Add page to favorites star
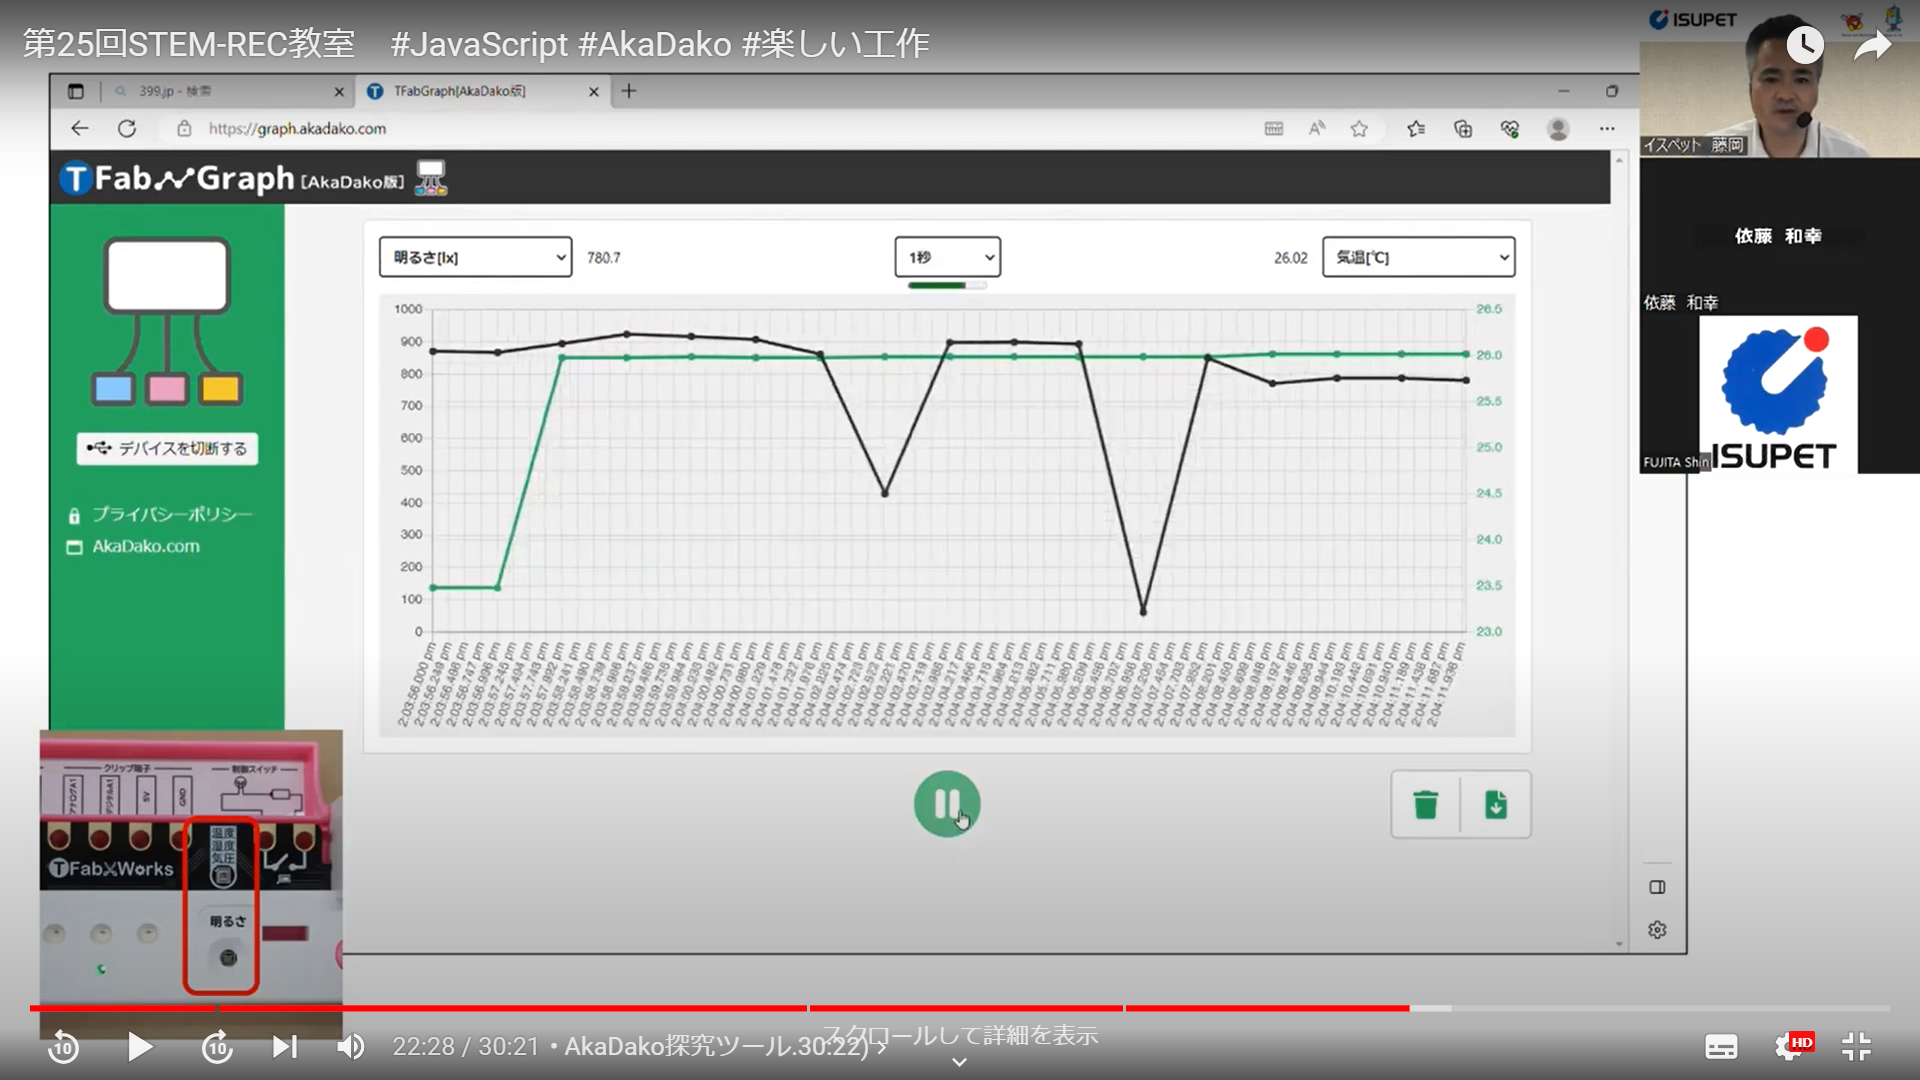This screenshot has width=1920, height=1080. (x=1359, y=129)
